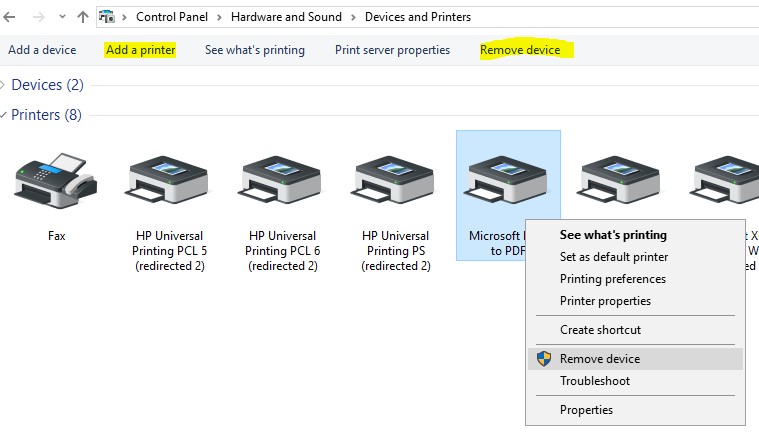Open Printing preferences from context menu
Image resolution: width=759 pixels, height=444 pixels.
(x=612, y=279)
